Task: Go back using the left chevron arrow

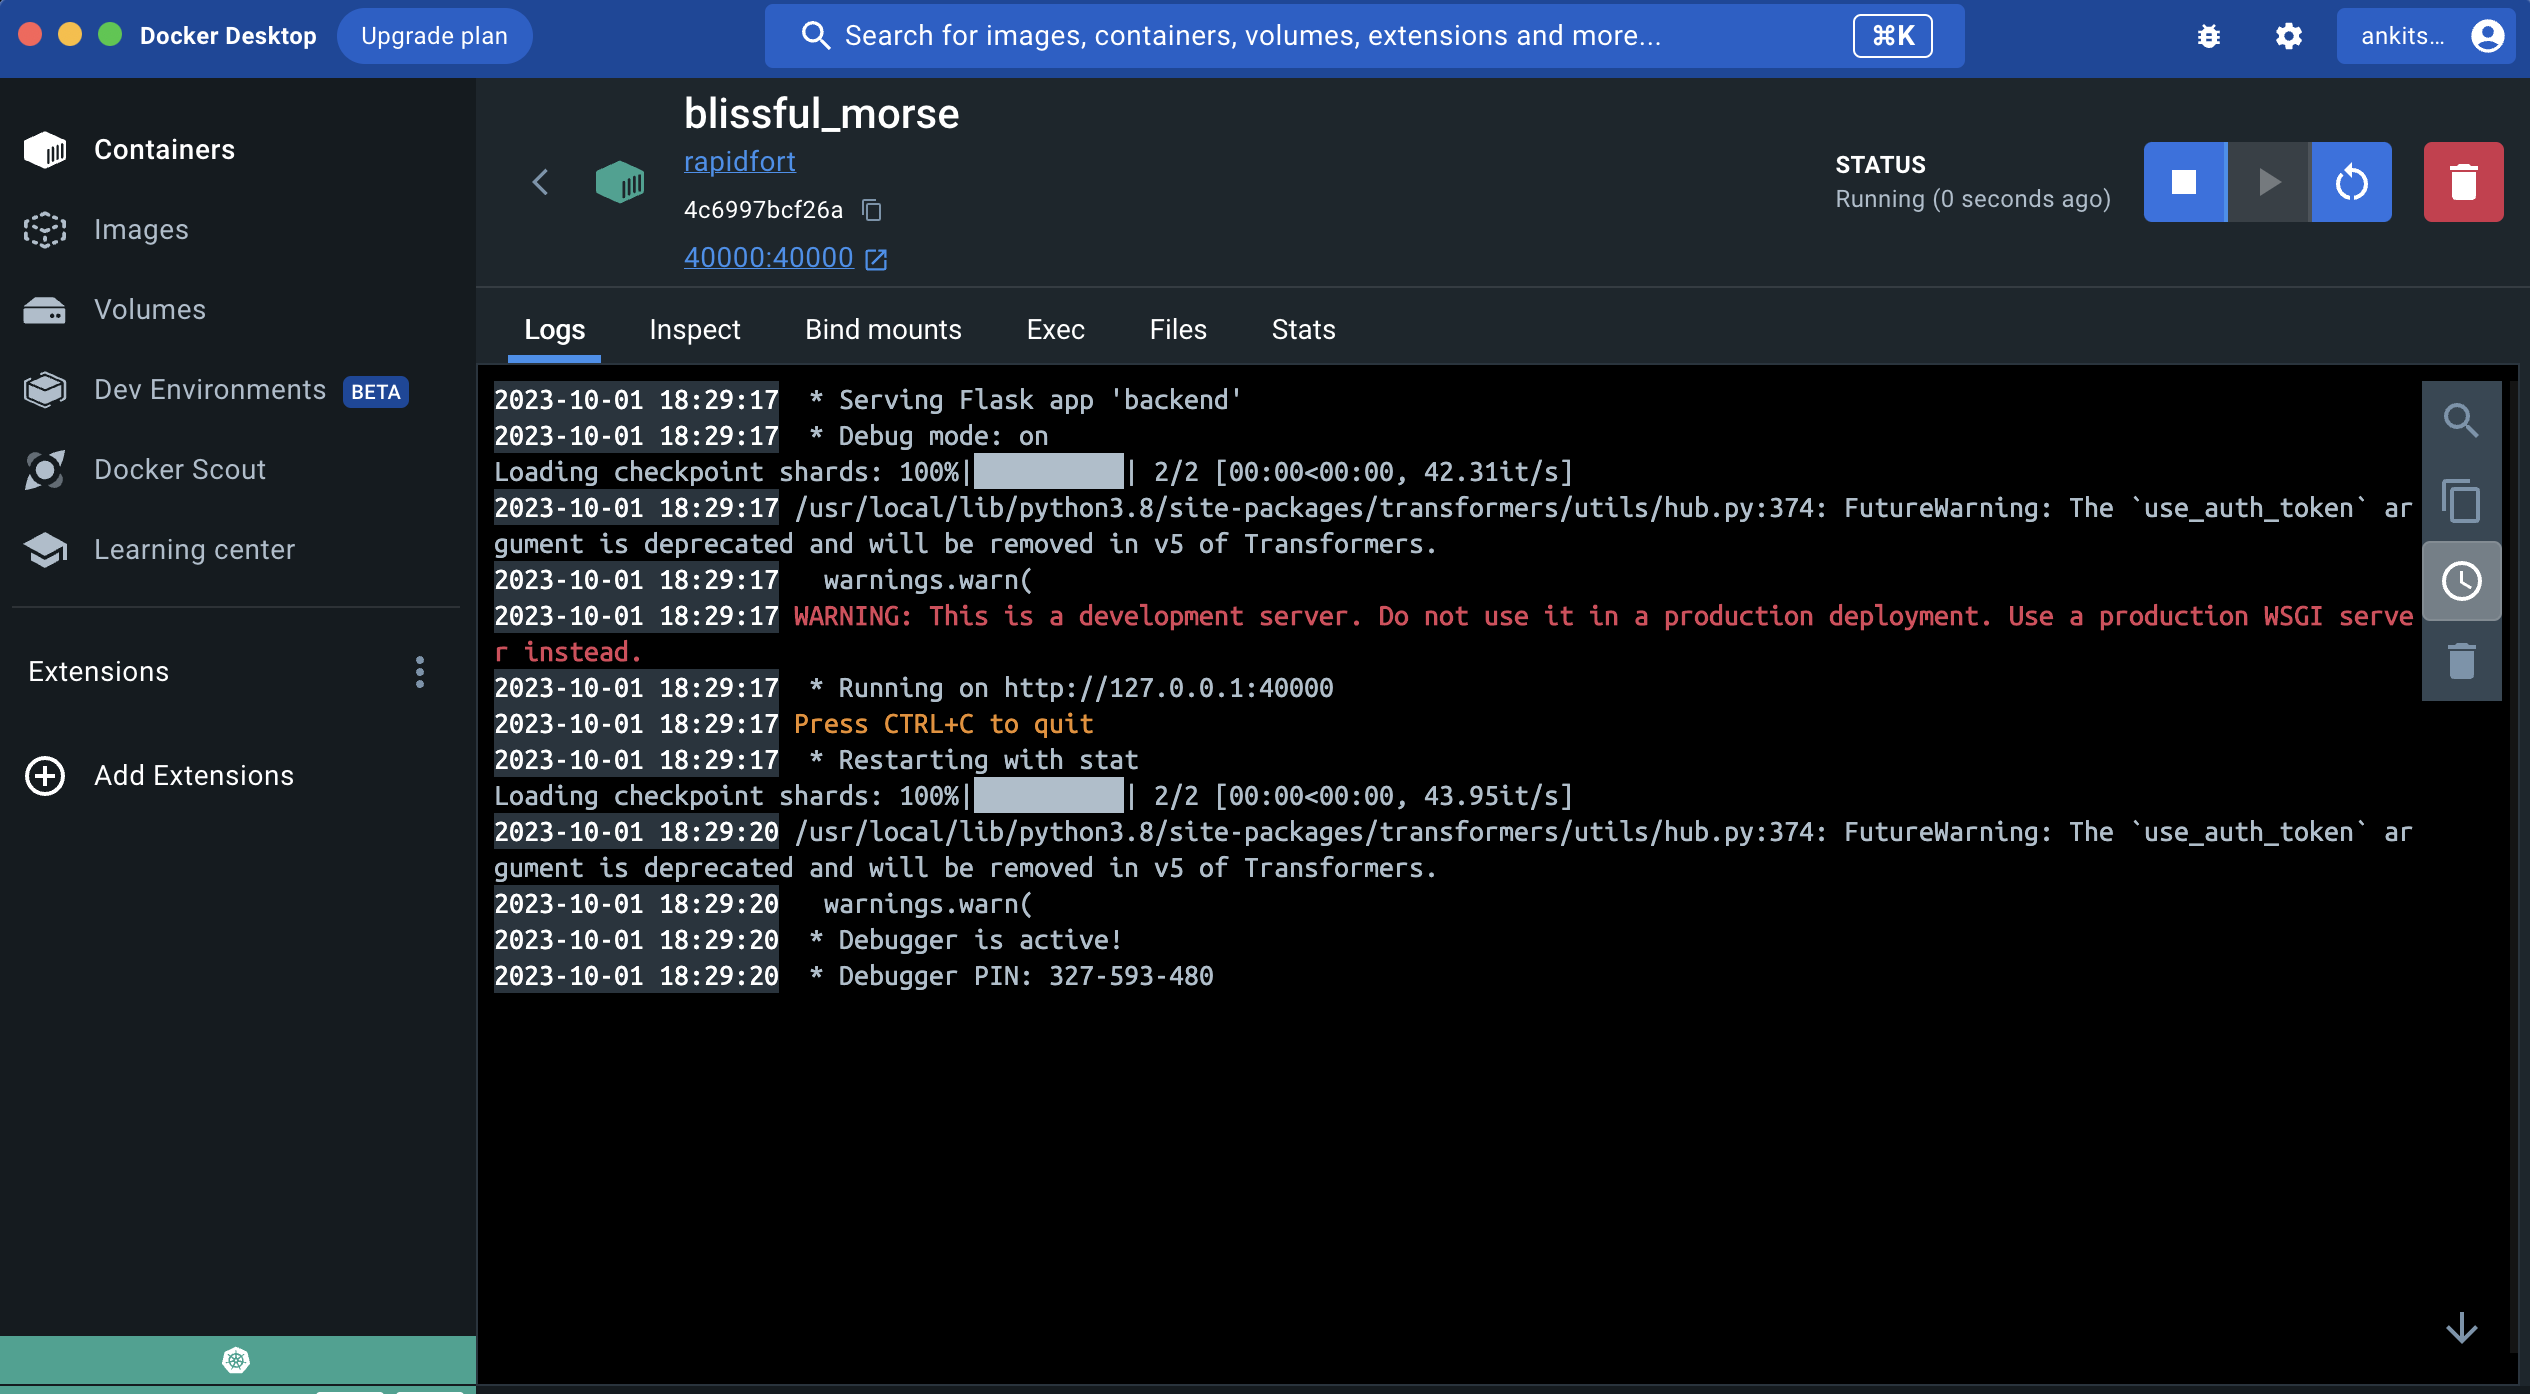Action: pos(541,182)
